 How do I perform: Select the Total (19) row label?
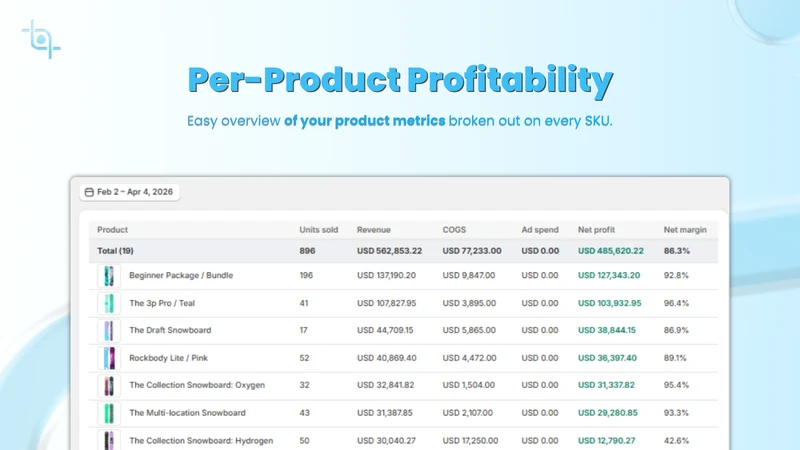pyautogui.click(x=115, y=251)
